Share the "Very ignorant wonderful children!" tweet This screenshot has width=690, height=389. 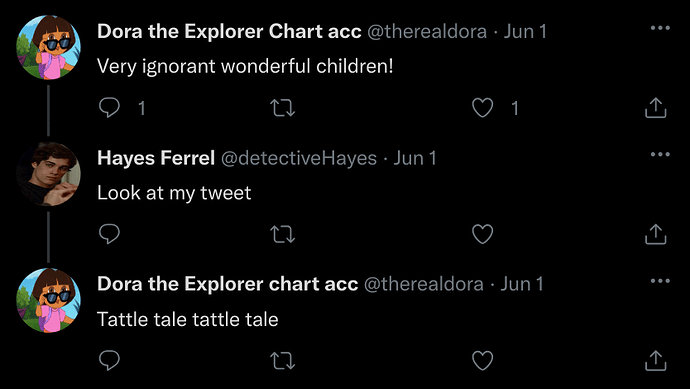tap(656, 108)
